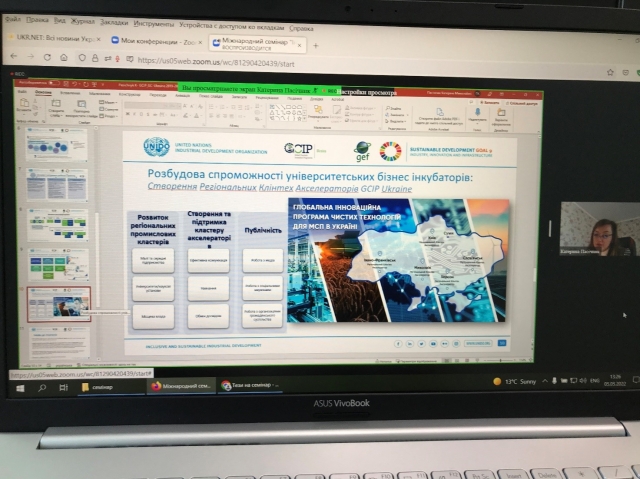
Task: Open the Правка menu
Action: (37, 20)
